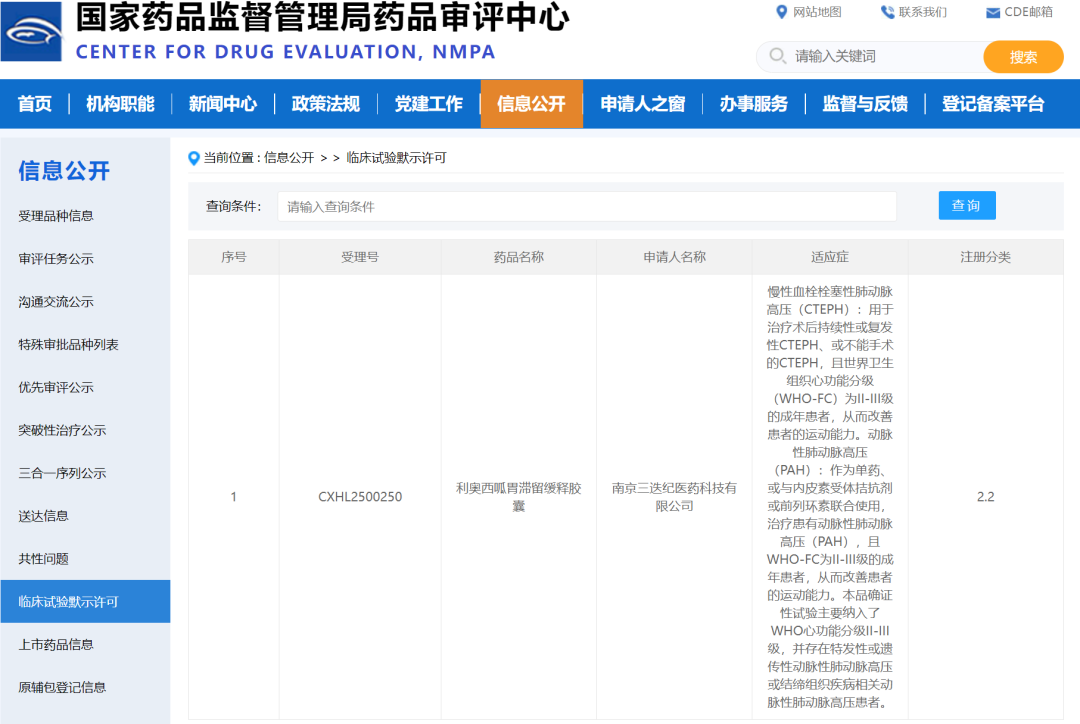Click the receipt number CXHL2500250
Screen dimensions: 1080x724
360,496
